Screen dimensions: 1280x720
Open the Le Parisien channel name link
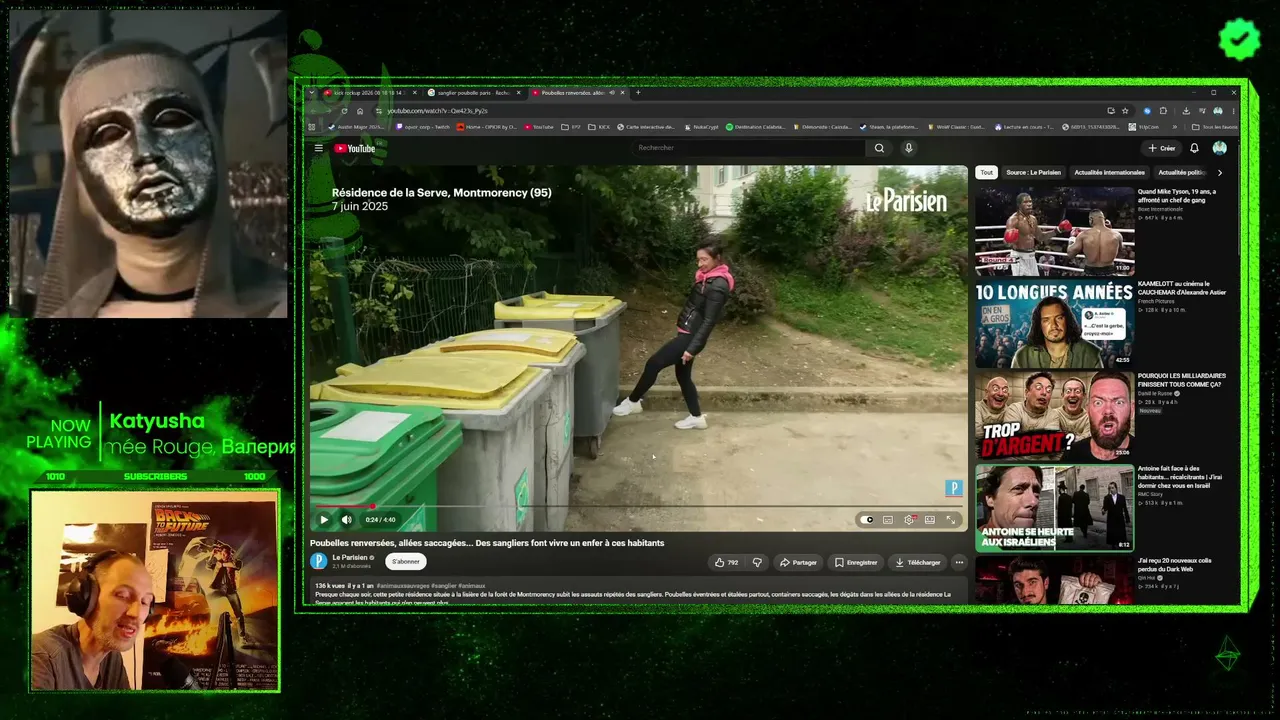coord(350,557)
